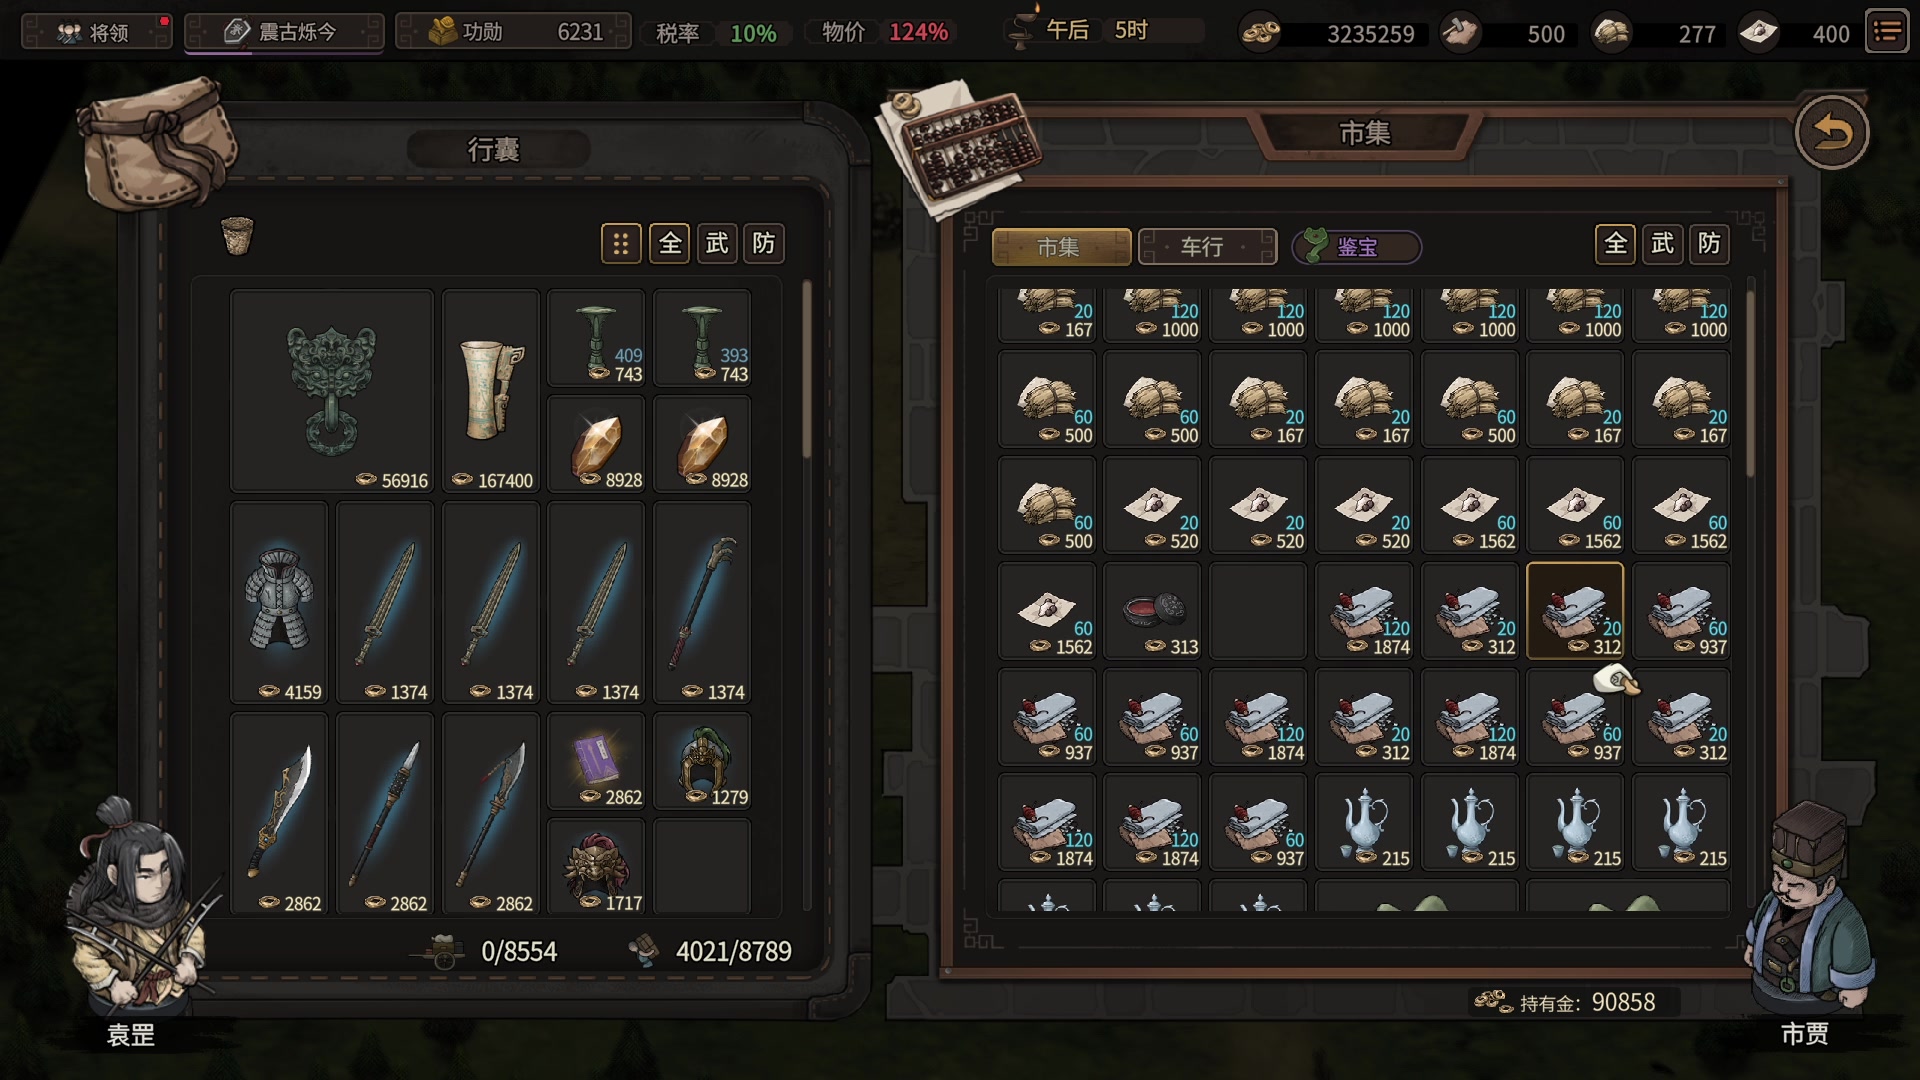Switch to the 车行 tab
The width and height of the screenshot is (1920, 1080).
point(1208,247)
